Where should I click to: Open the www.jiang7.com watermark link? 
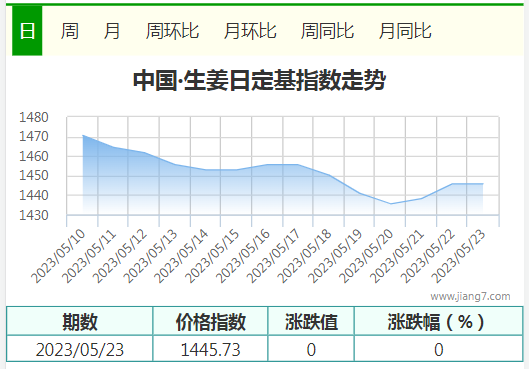[x=470, y=296]
